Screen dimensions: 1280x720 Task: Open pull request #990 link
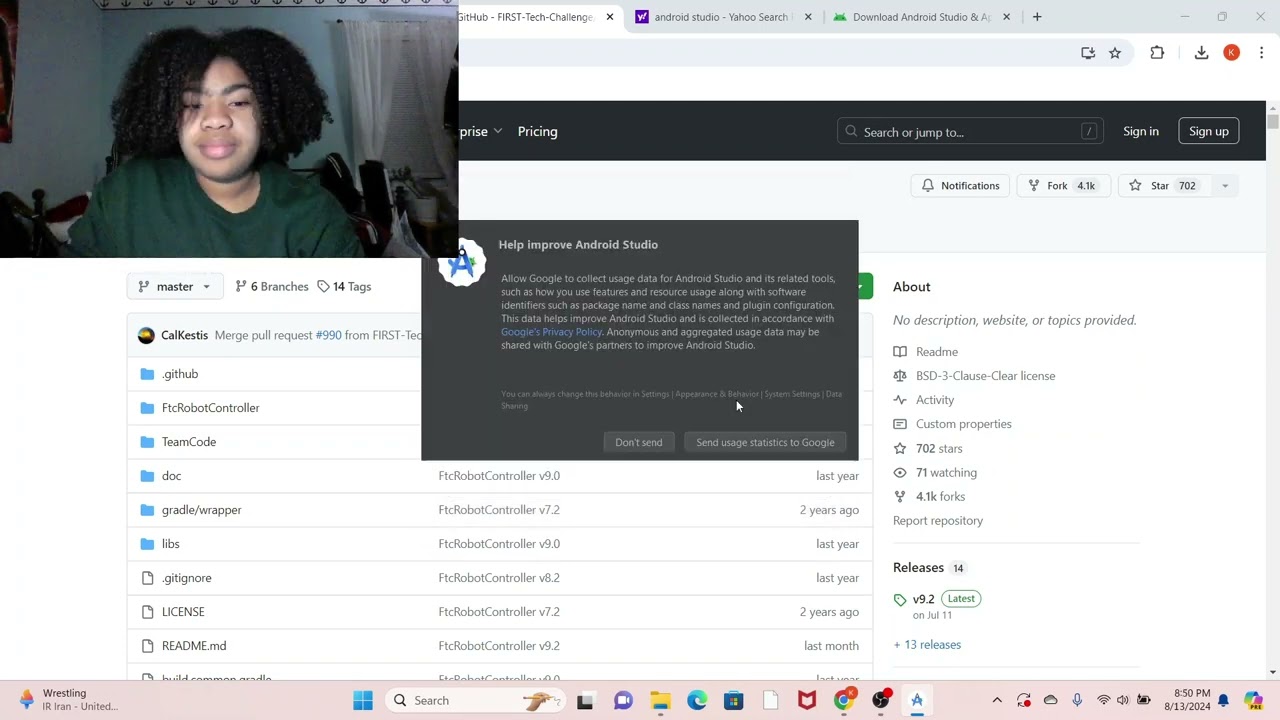(x=328, y=335)
